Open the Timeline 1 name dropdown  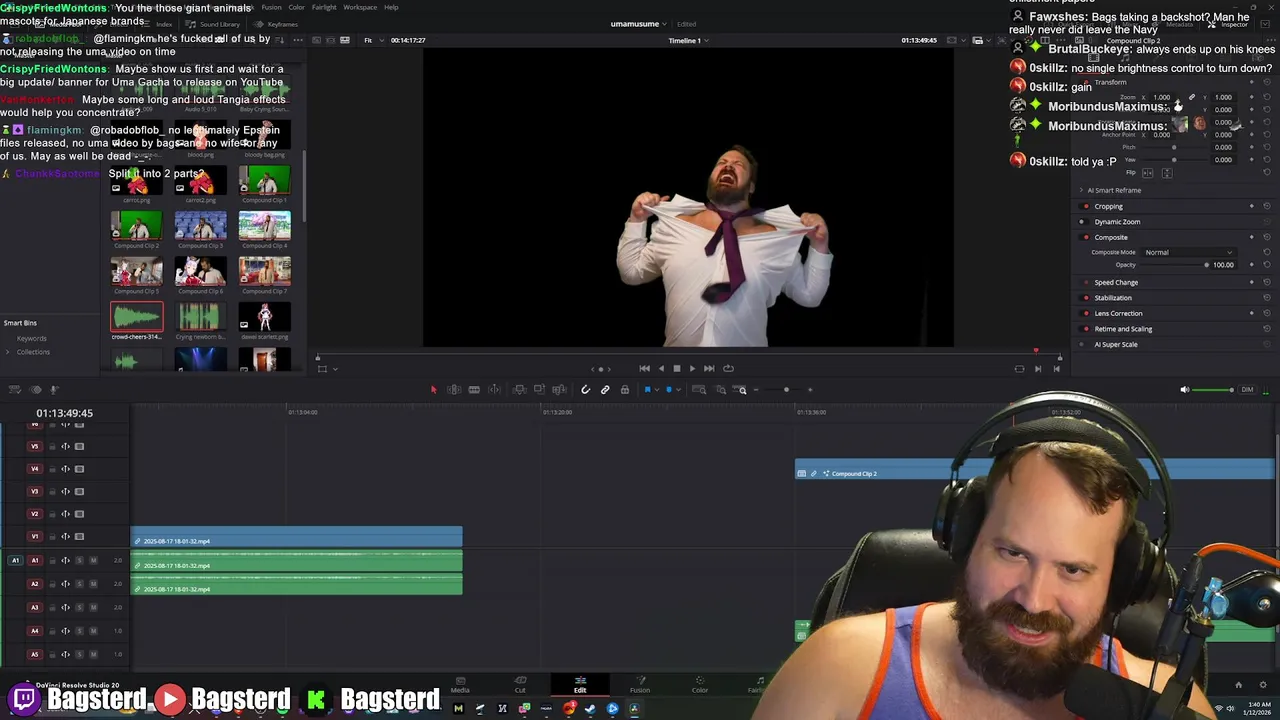point(688,41)
